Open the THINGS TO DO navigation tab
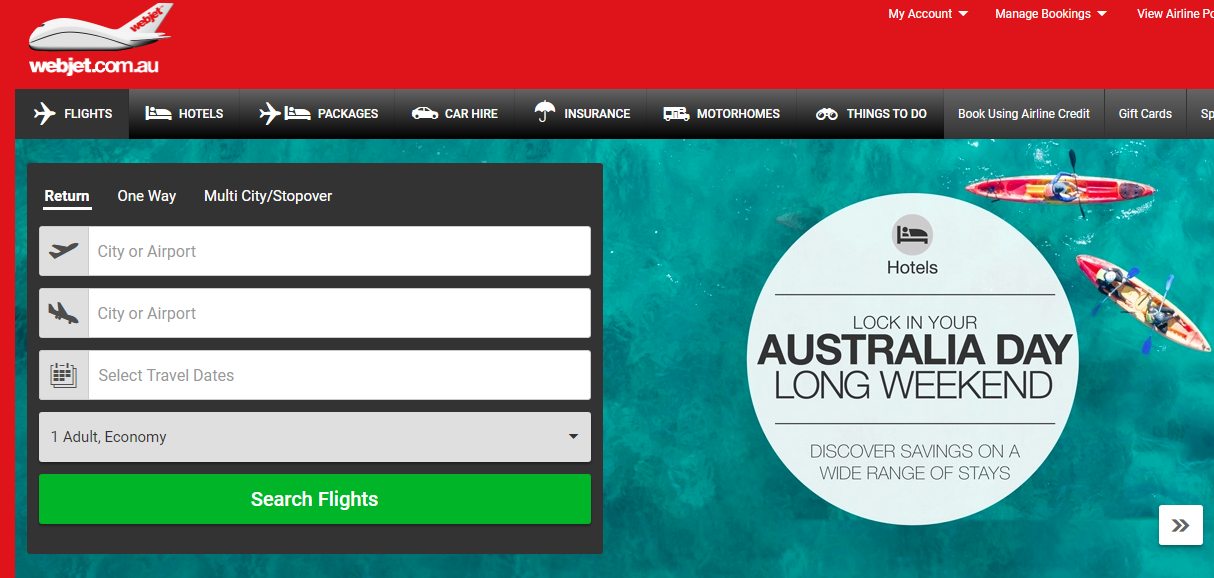 (x=870, y=114)
